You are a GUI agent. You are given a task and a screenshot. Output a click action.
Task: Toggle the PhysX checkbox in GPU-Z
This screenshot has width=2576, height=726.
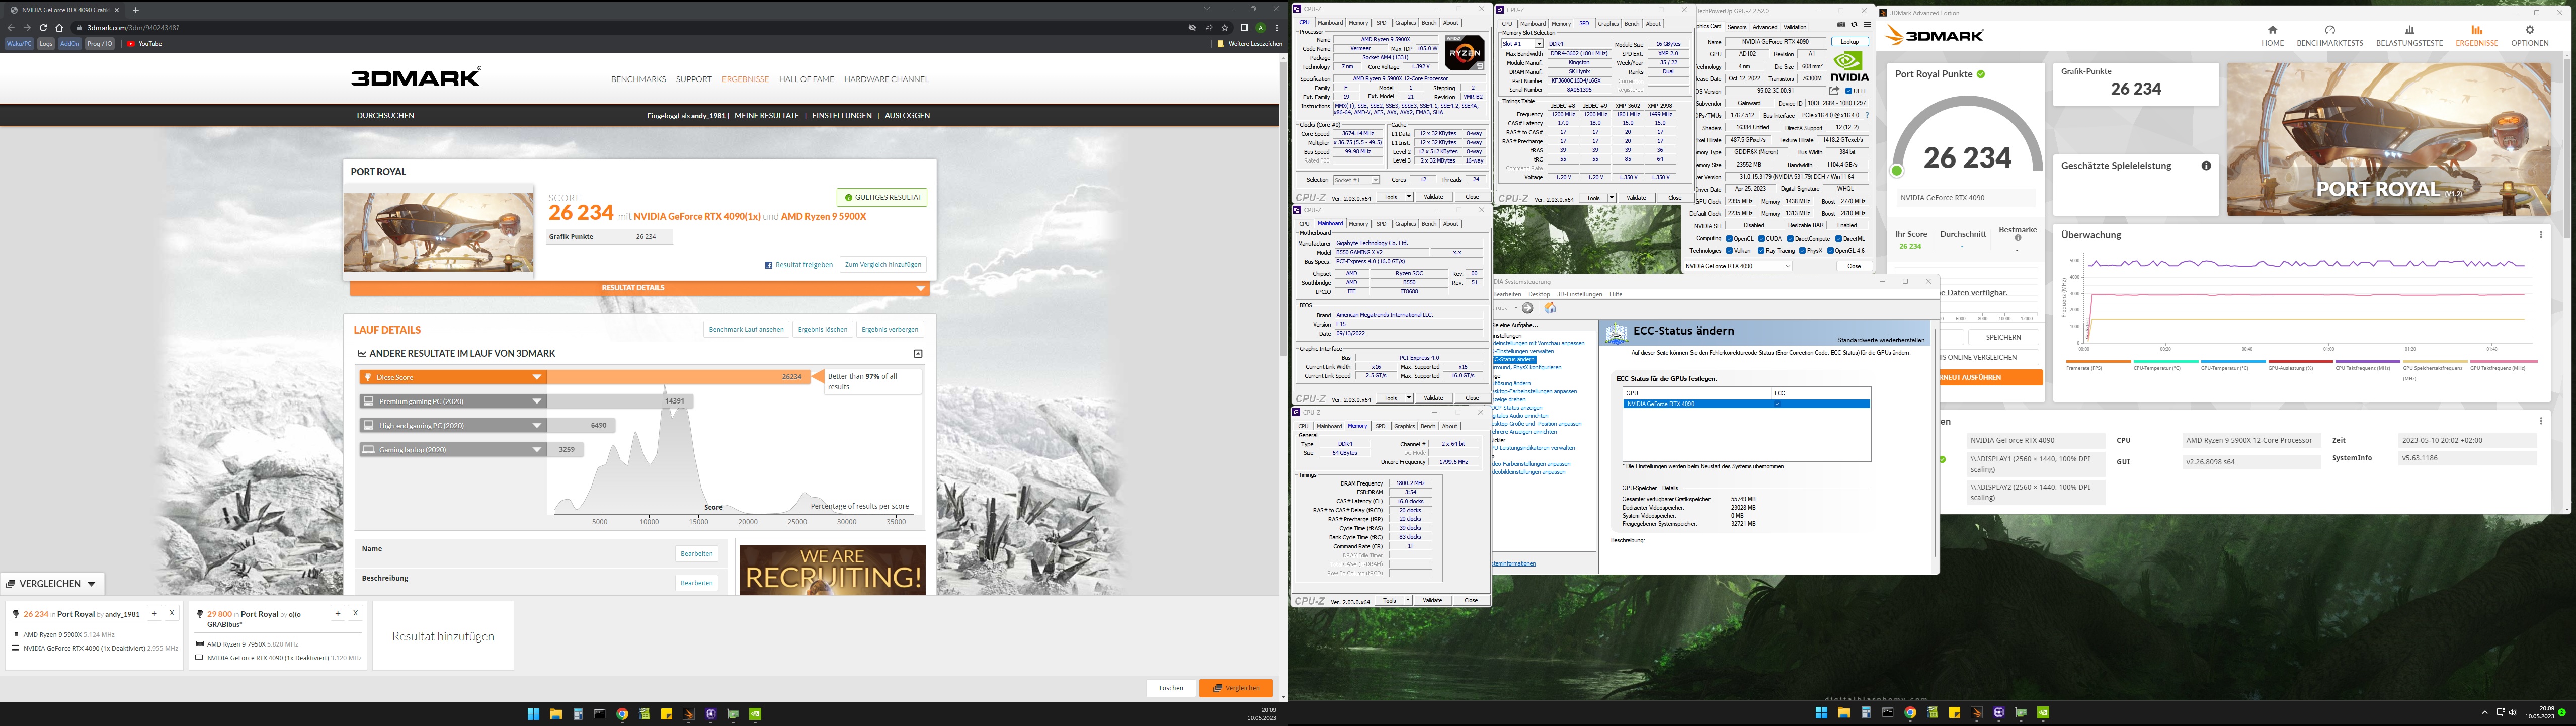click(x=1802, y=250)
